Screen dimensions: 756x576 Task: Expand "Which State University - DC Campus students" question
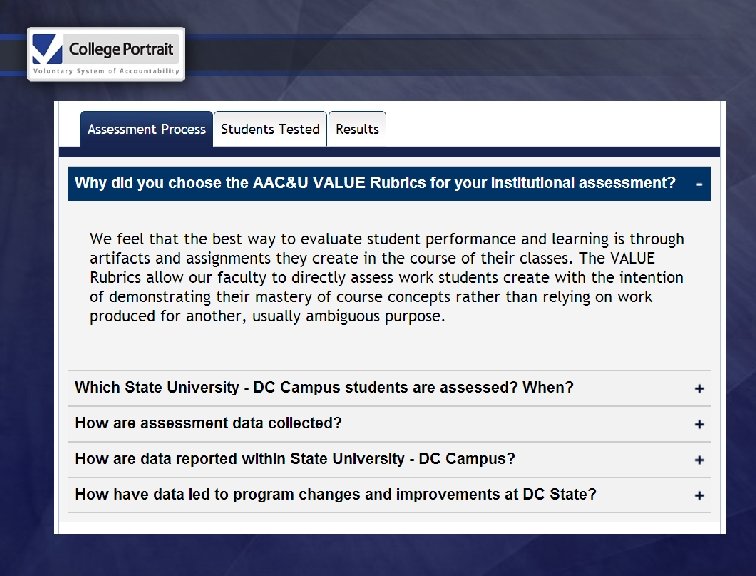click(x=324, y=388)
